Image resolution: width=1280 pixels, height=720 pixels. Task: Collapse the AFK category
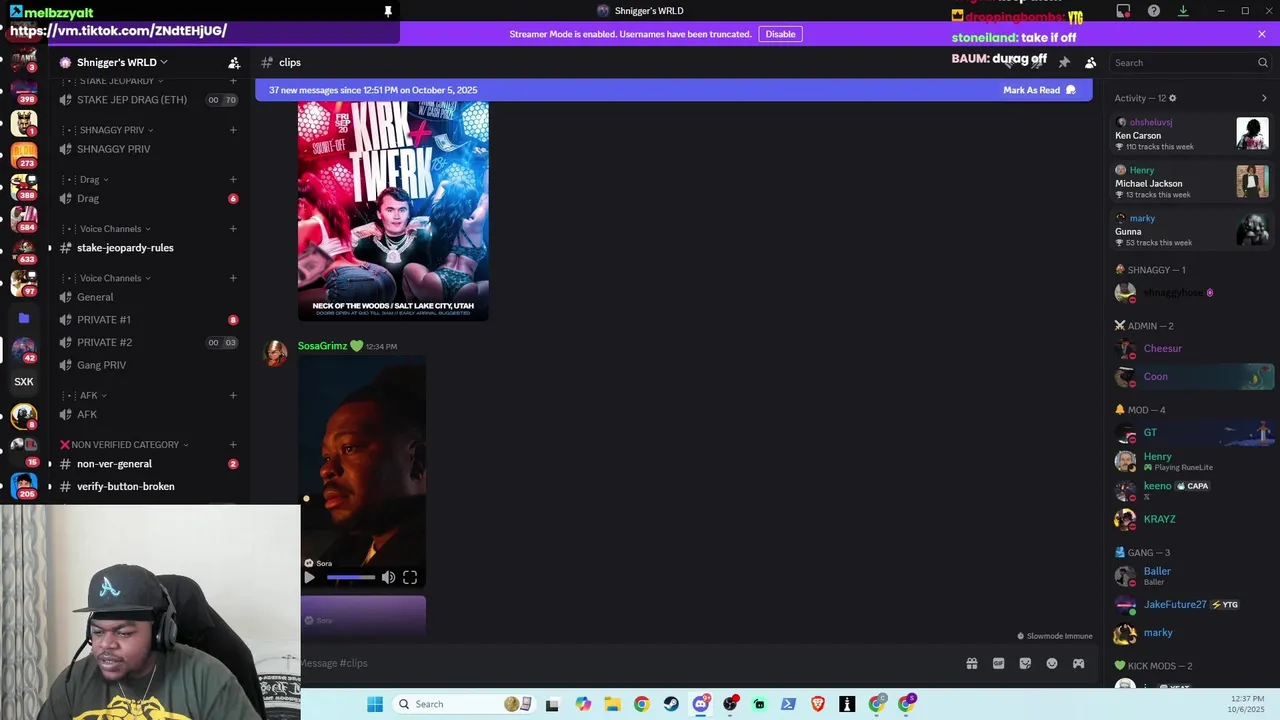click(x=94, y=395)
